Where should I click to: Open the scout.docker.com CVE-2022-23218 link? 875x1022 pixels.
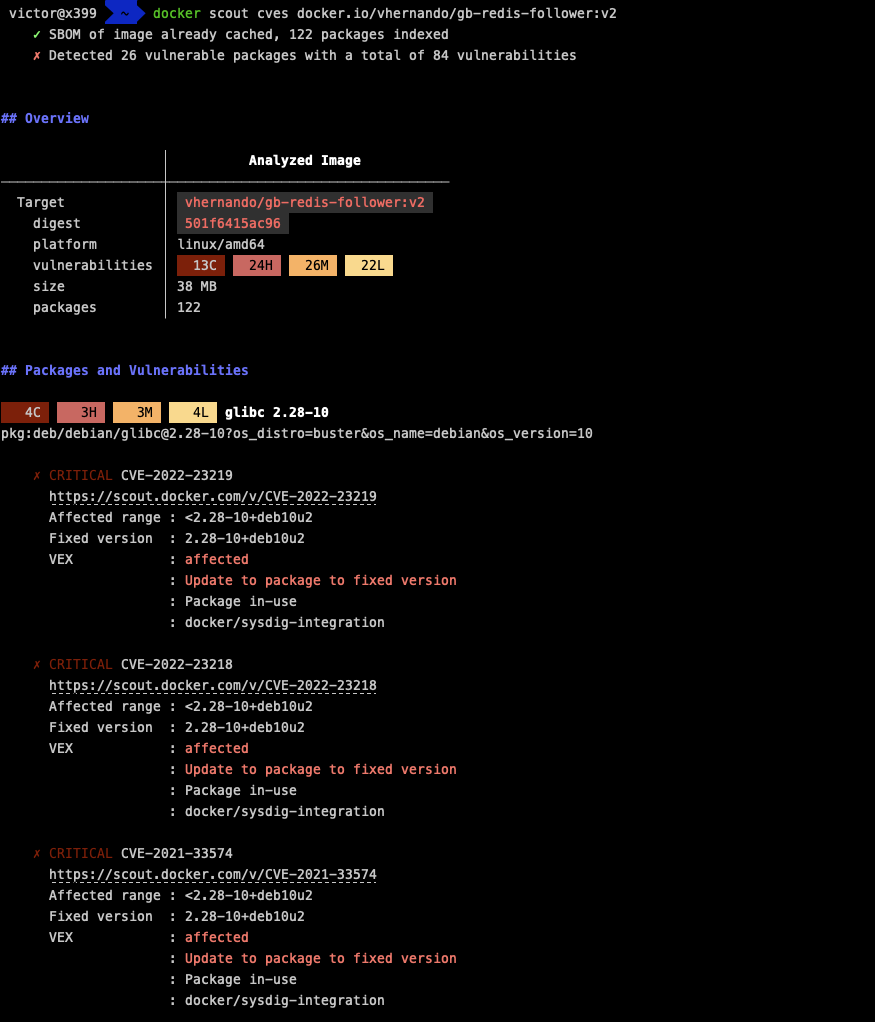212,685
